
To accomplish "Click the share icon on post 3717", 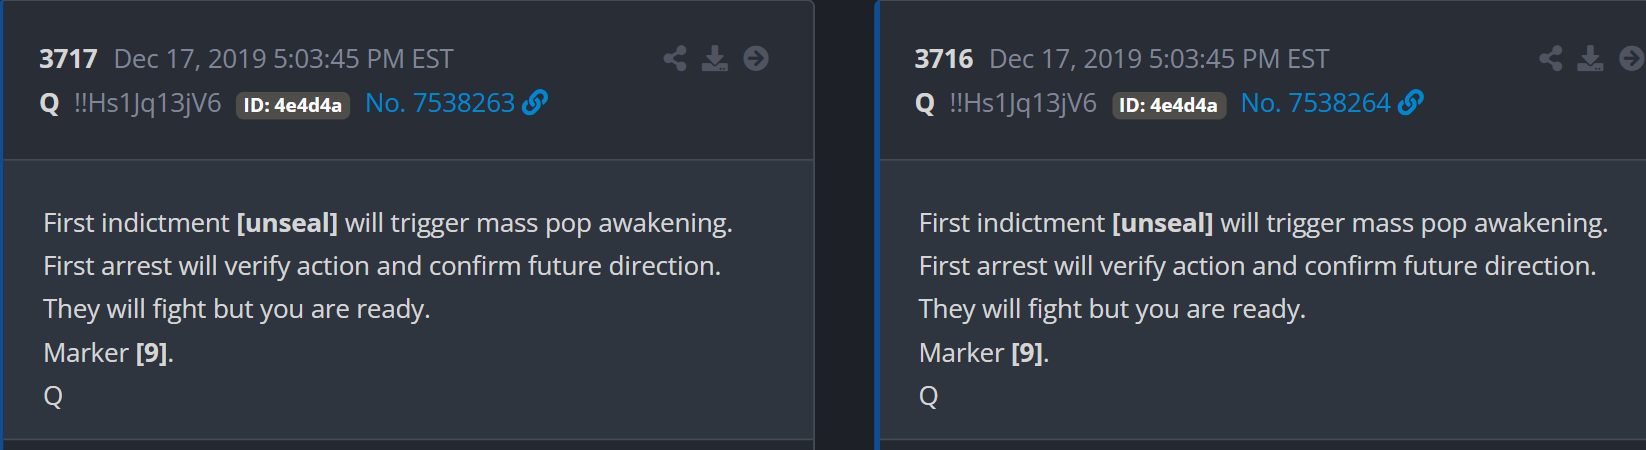I will 675,59.
